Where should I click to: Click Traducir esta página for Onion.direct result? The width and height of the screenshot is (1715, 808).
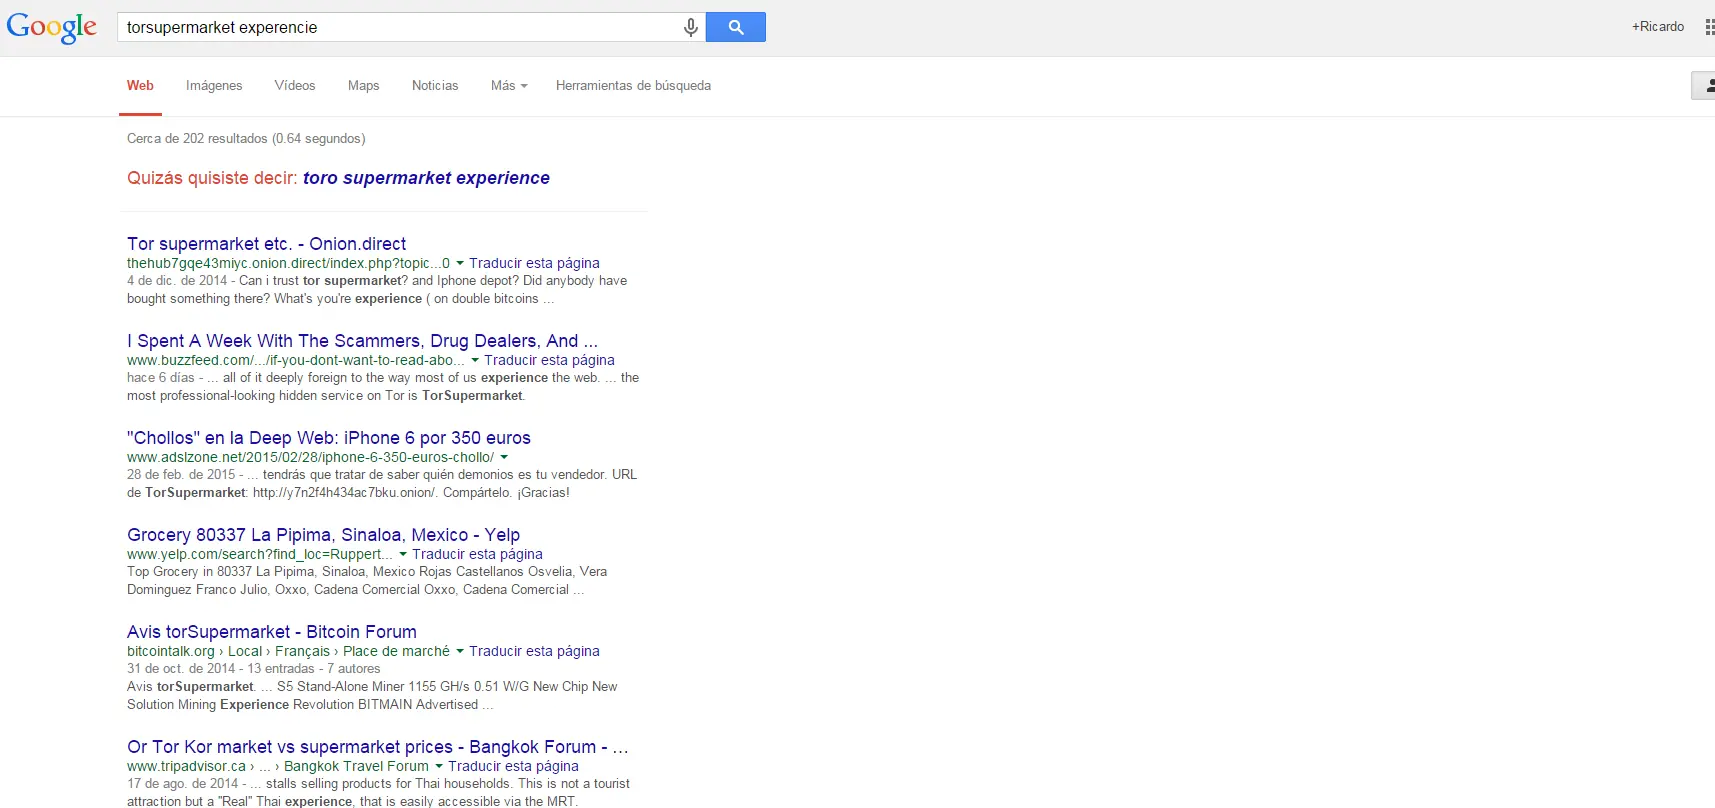pyautogui.click(x=534, y=264)
